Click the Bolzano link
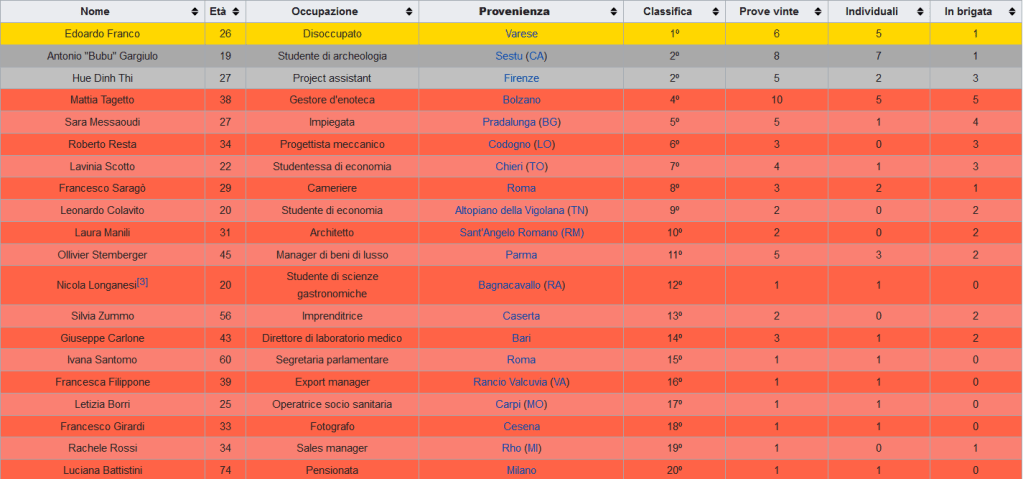 point(521,100)
